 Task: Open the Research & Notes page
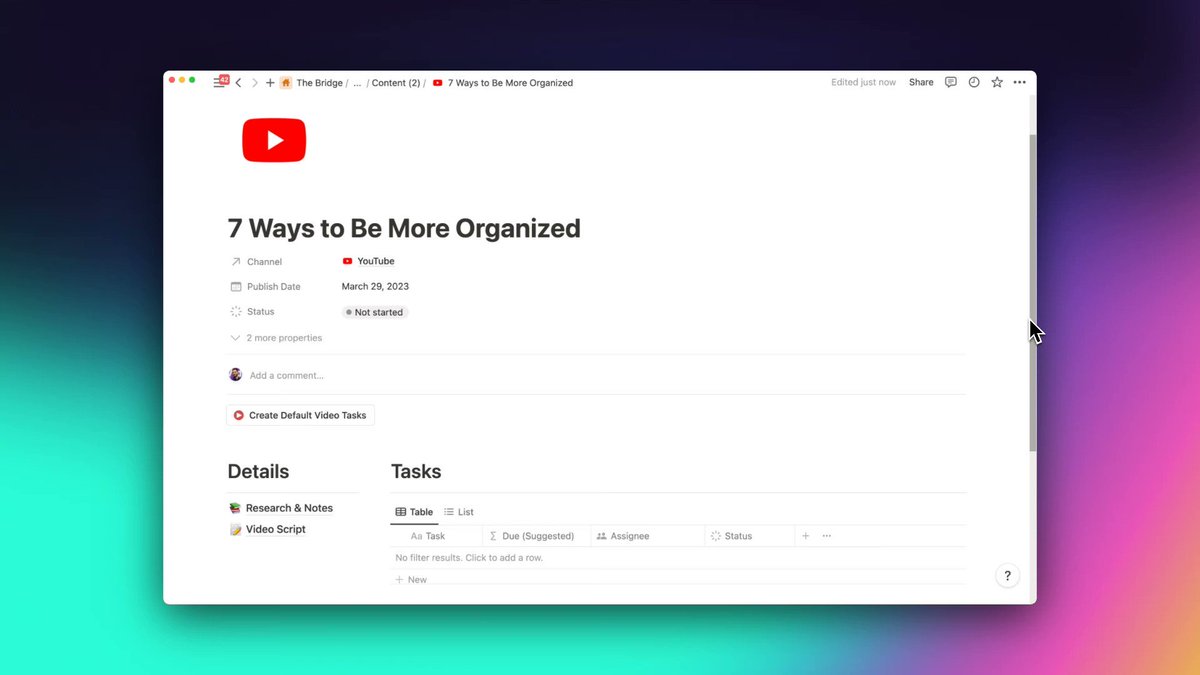(x=280, y=508)
